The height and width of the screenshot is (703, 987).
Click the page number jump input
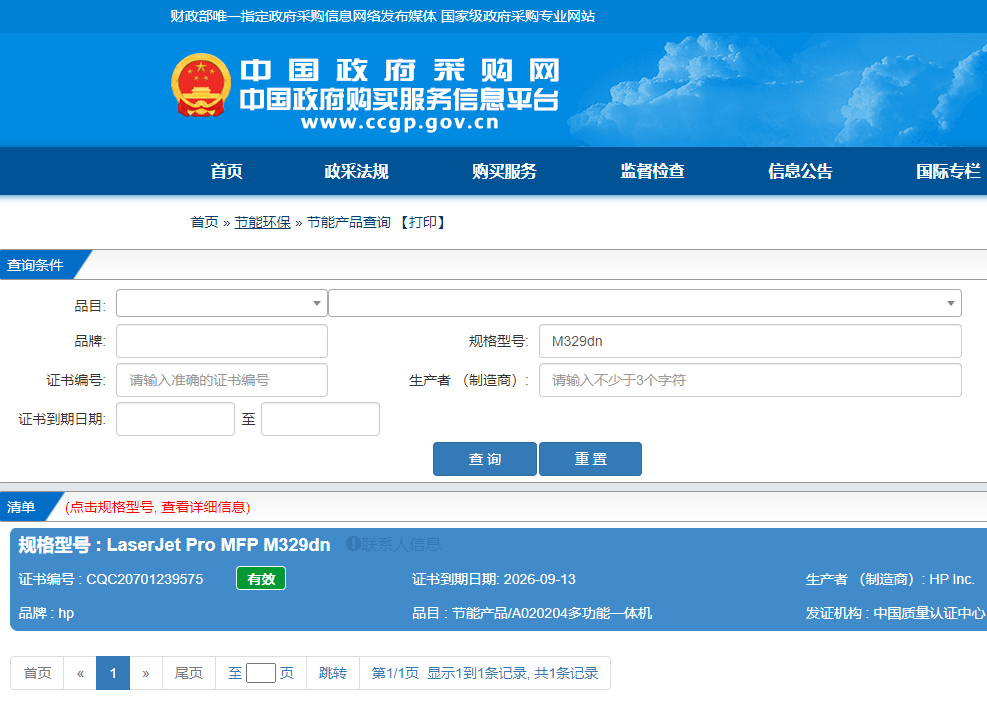tap(261, 673)
